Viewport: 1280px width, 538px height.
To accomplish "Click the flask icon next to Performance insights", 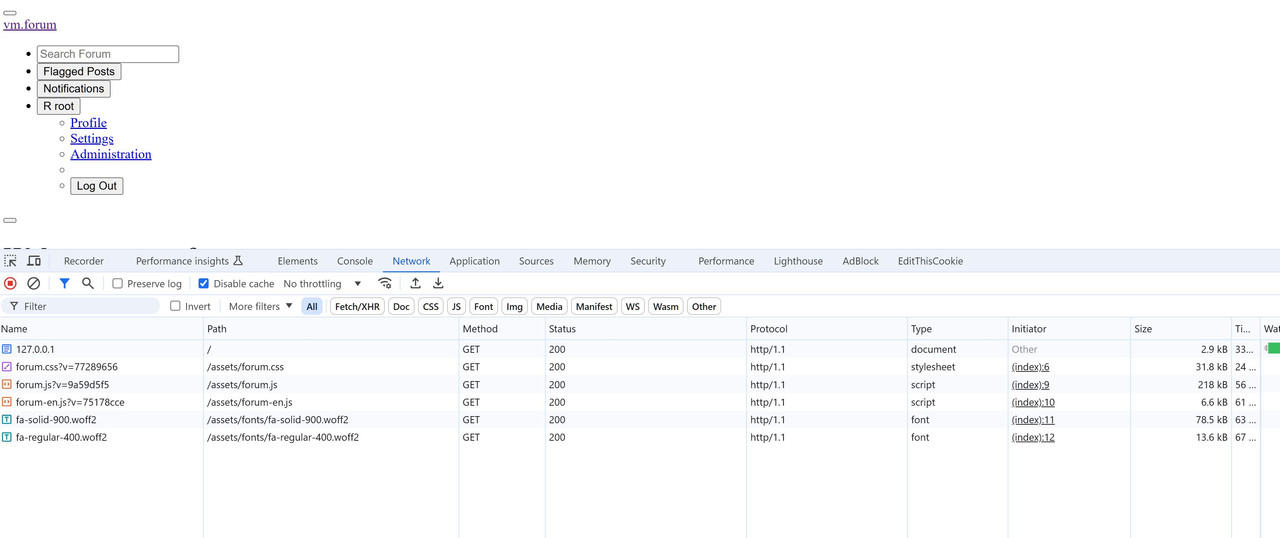I will (x=238, y=261).
